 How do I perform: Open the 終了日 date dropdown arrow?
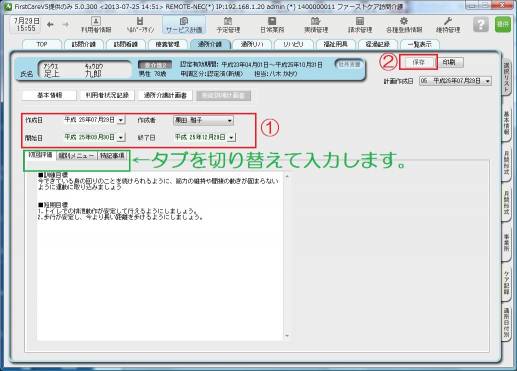pyautogui.click(x=231, y=137)
